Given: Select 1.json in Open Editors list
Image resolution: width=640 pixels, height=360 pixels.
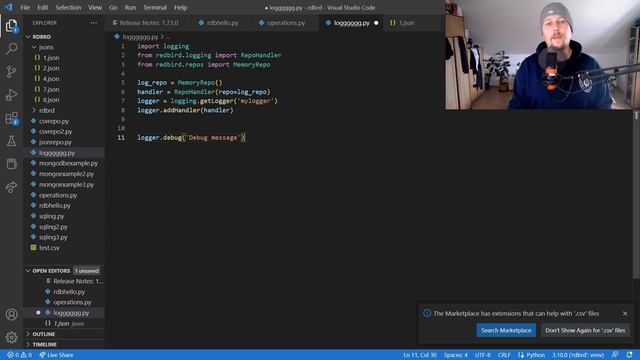Looking at the screenshot, I should click(x=65, y=324).
